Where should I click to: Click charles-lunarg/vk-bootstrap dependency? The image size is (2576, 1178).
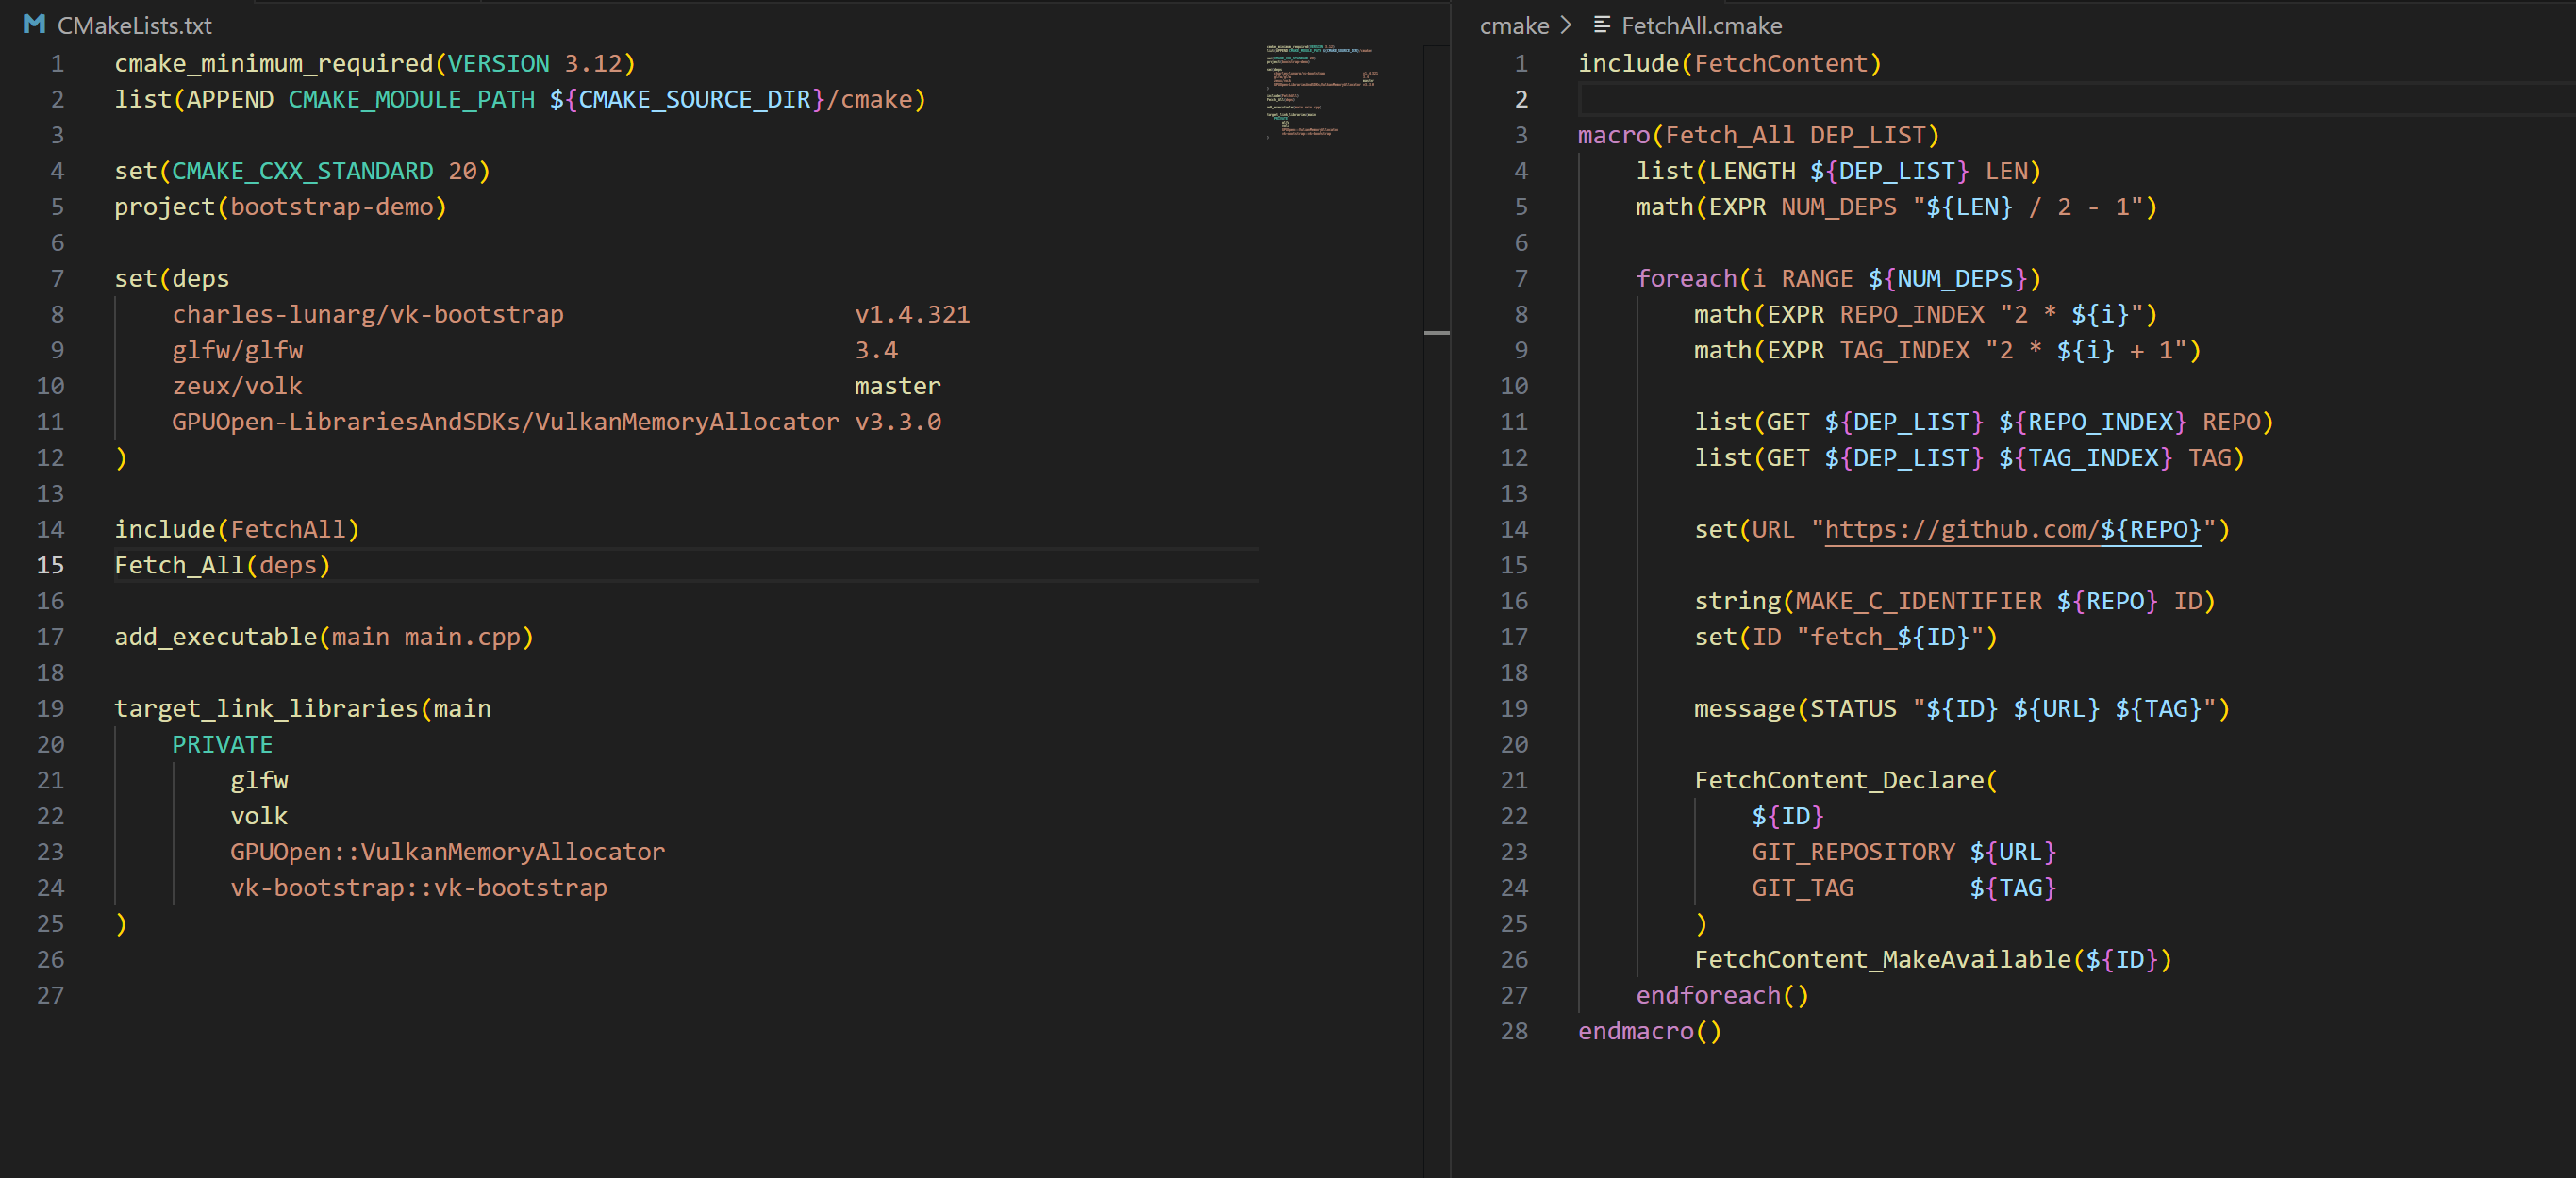(x=367, y=314)
